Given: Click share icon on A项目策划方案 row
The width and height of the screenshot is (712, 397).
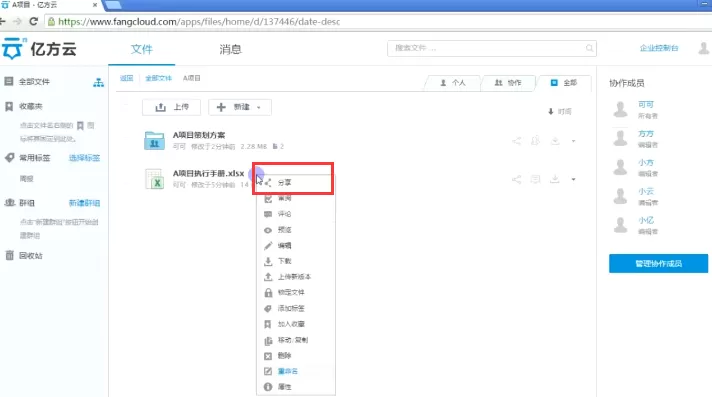Looking at the screenshot, I should click(x=517, y=141).
